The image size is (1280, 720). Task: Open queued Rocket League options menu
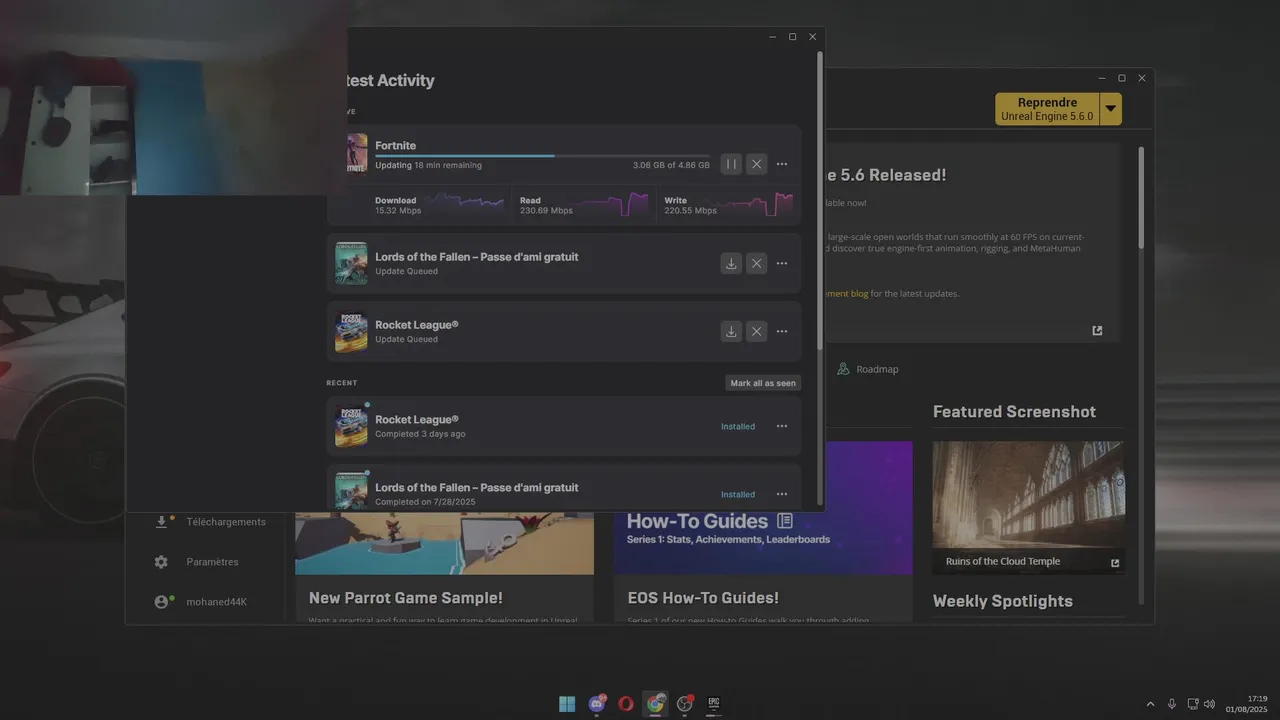[x=782, y=331]
